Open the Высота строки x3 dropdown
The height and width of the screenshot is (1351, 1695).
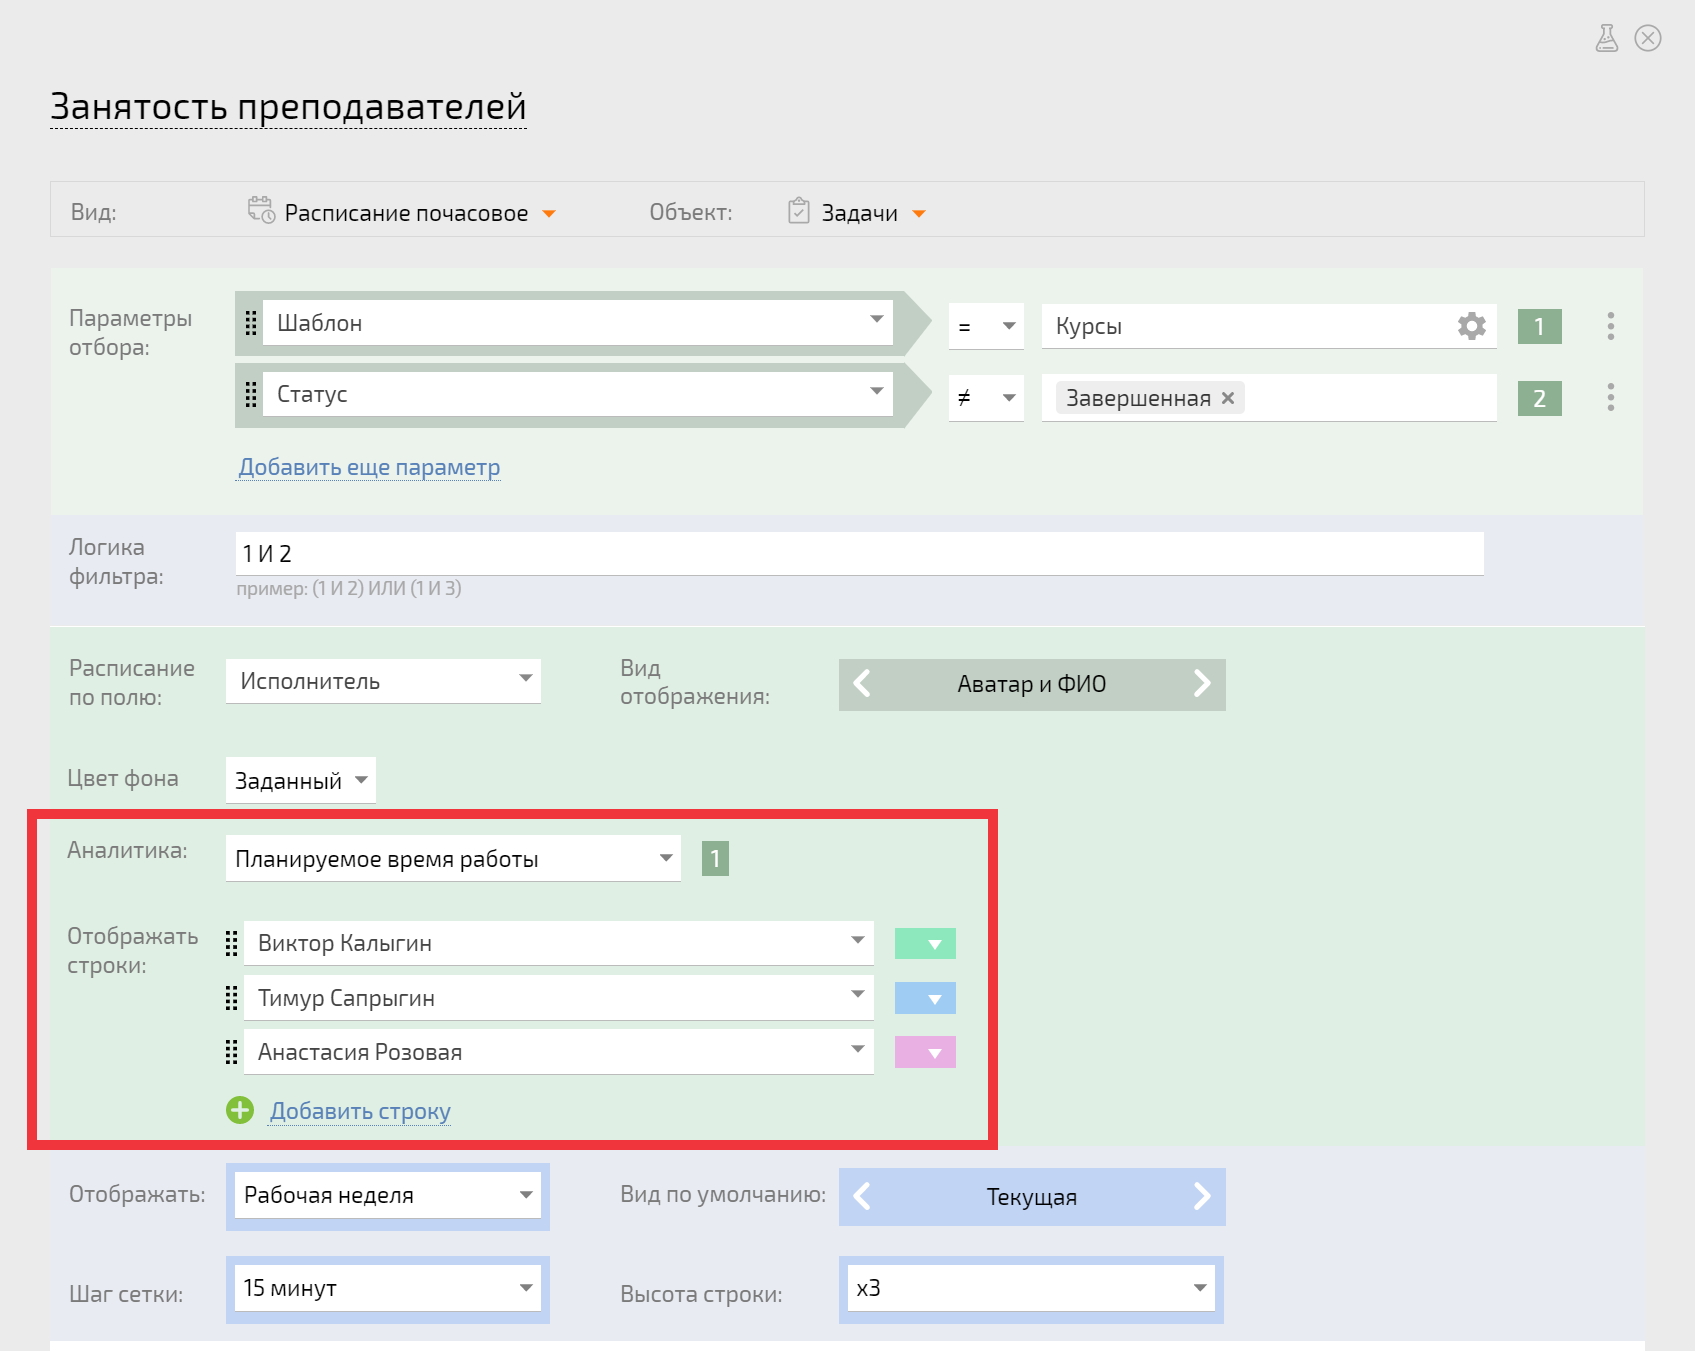click(x=1031, y=1288)
